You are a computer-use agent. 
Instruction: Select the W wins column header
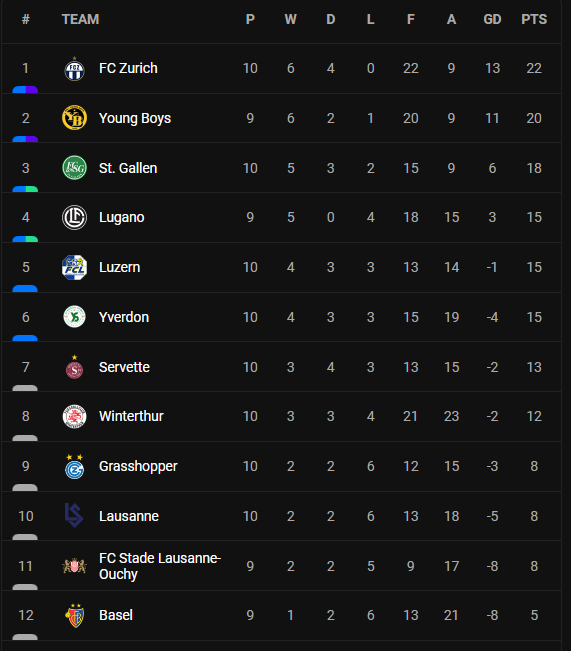(x=291, y=19)
